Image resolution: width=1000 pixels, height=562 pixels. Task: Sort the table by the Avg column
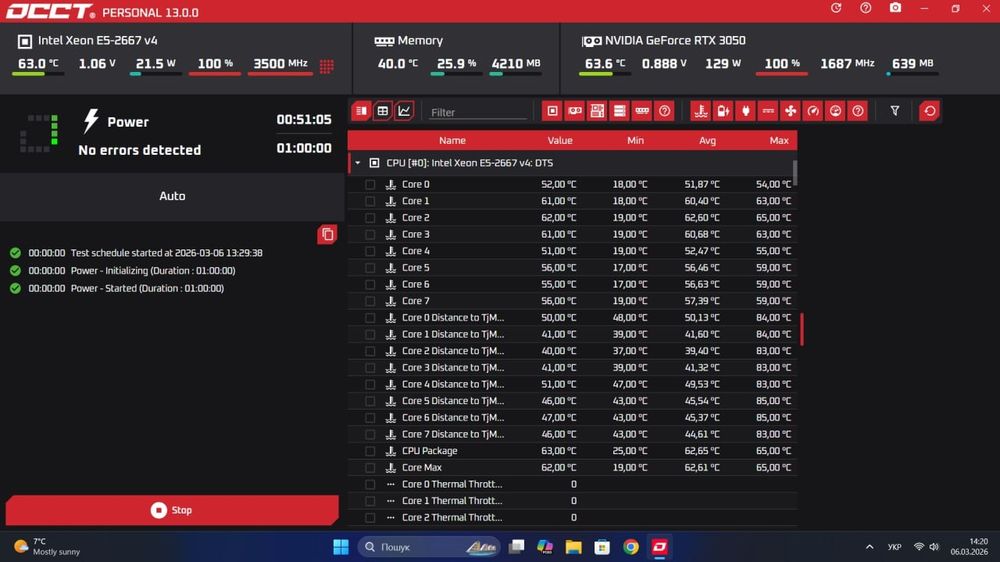click(x=707, y=140)
